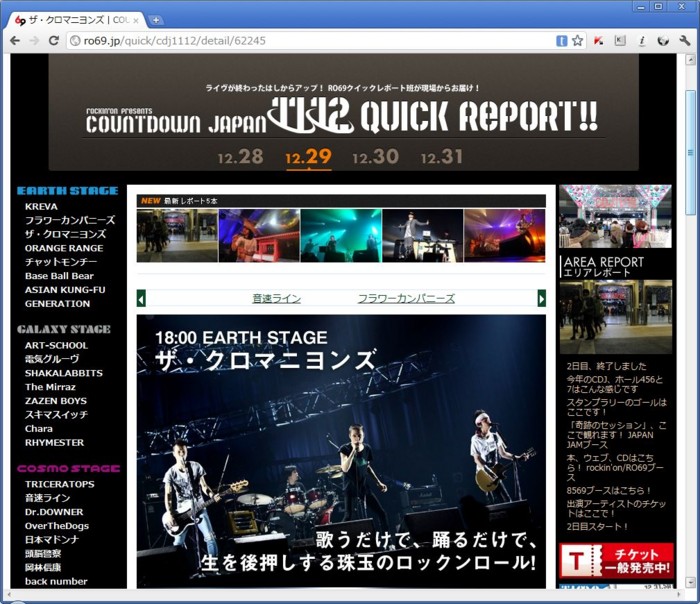Click third latest-report thumbnail with green lights
Screen dimensions: 700x604
341,235
